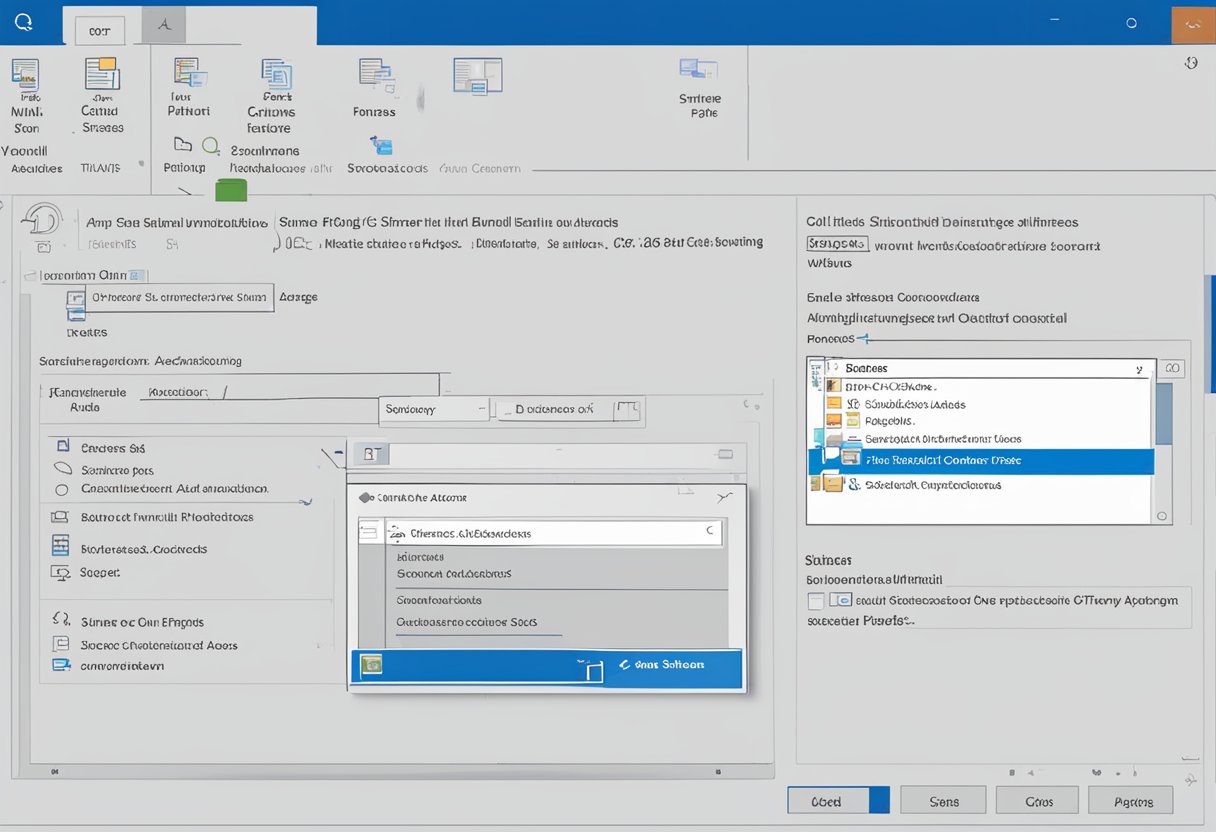The image size is (1216, 832).
Task: Tick the checkbox under the Soloeenstors heading
Action: point(817,600)
